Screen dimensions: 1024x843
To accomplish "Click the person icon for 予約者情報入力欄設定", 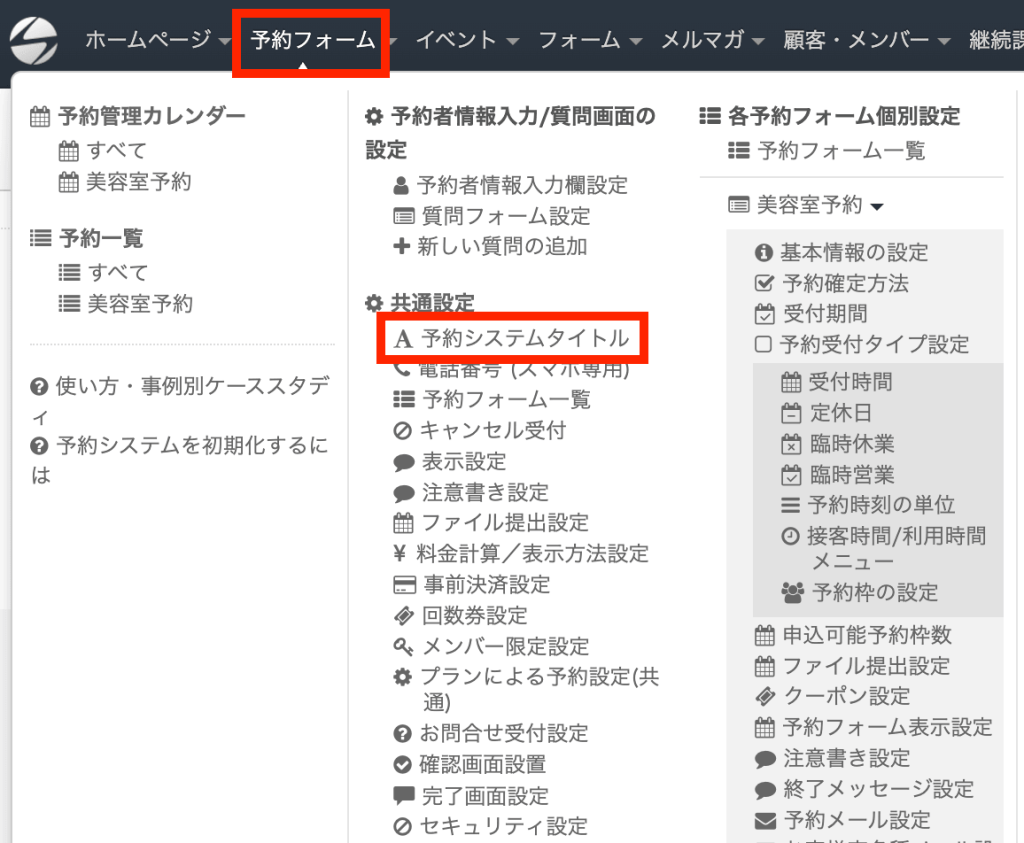I will [401, 185].
